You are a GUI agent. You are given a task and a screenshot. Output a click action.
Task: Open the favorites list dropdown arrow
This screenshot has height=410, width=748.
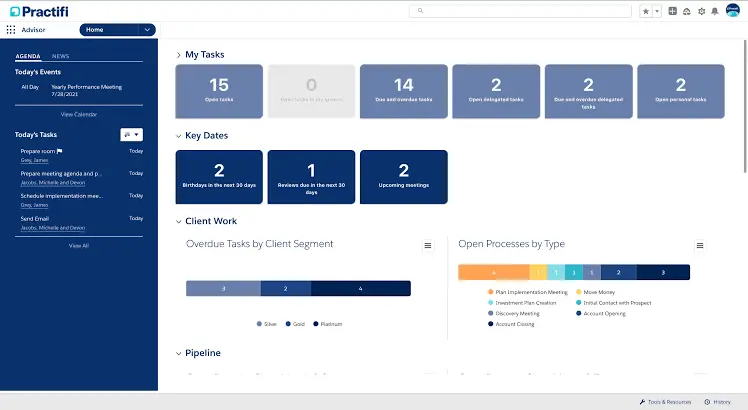tap(657, 11)
